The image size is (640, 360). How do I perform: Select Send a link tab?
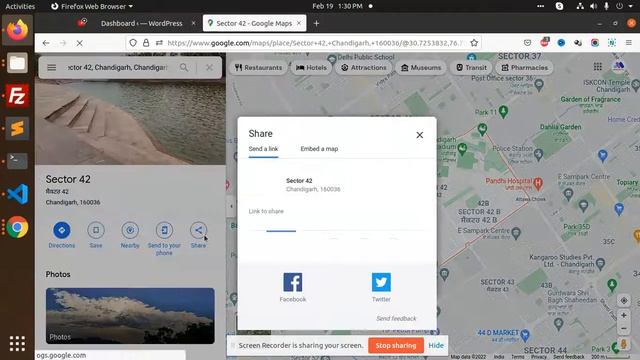[x=263, y=149]
